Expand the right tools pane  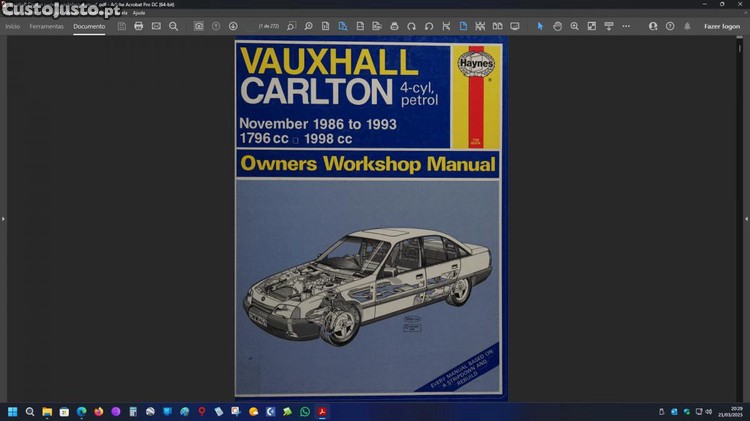coord(746,218)
